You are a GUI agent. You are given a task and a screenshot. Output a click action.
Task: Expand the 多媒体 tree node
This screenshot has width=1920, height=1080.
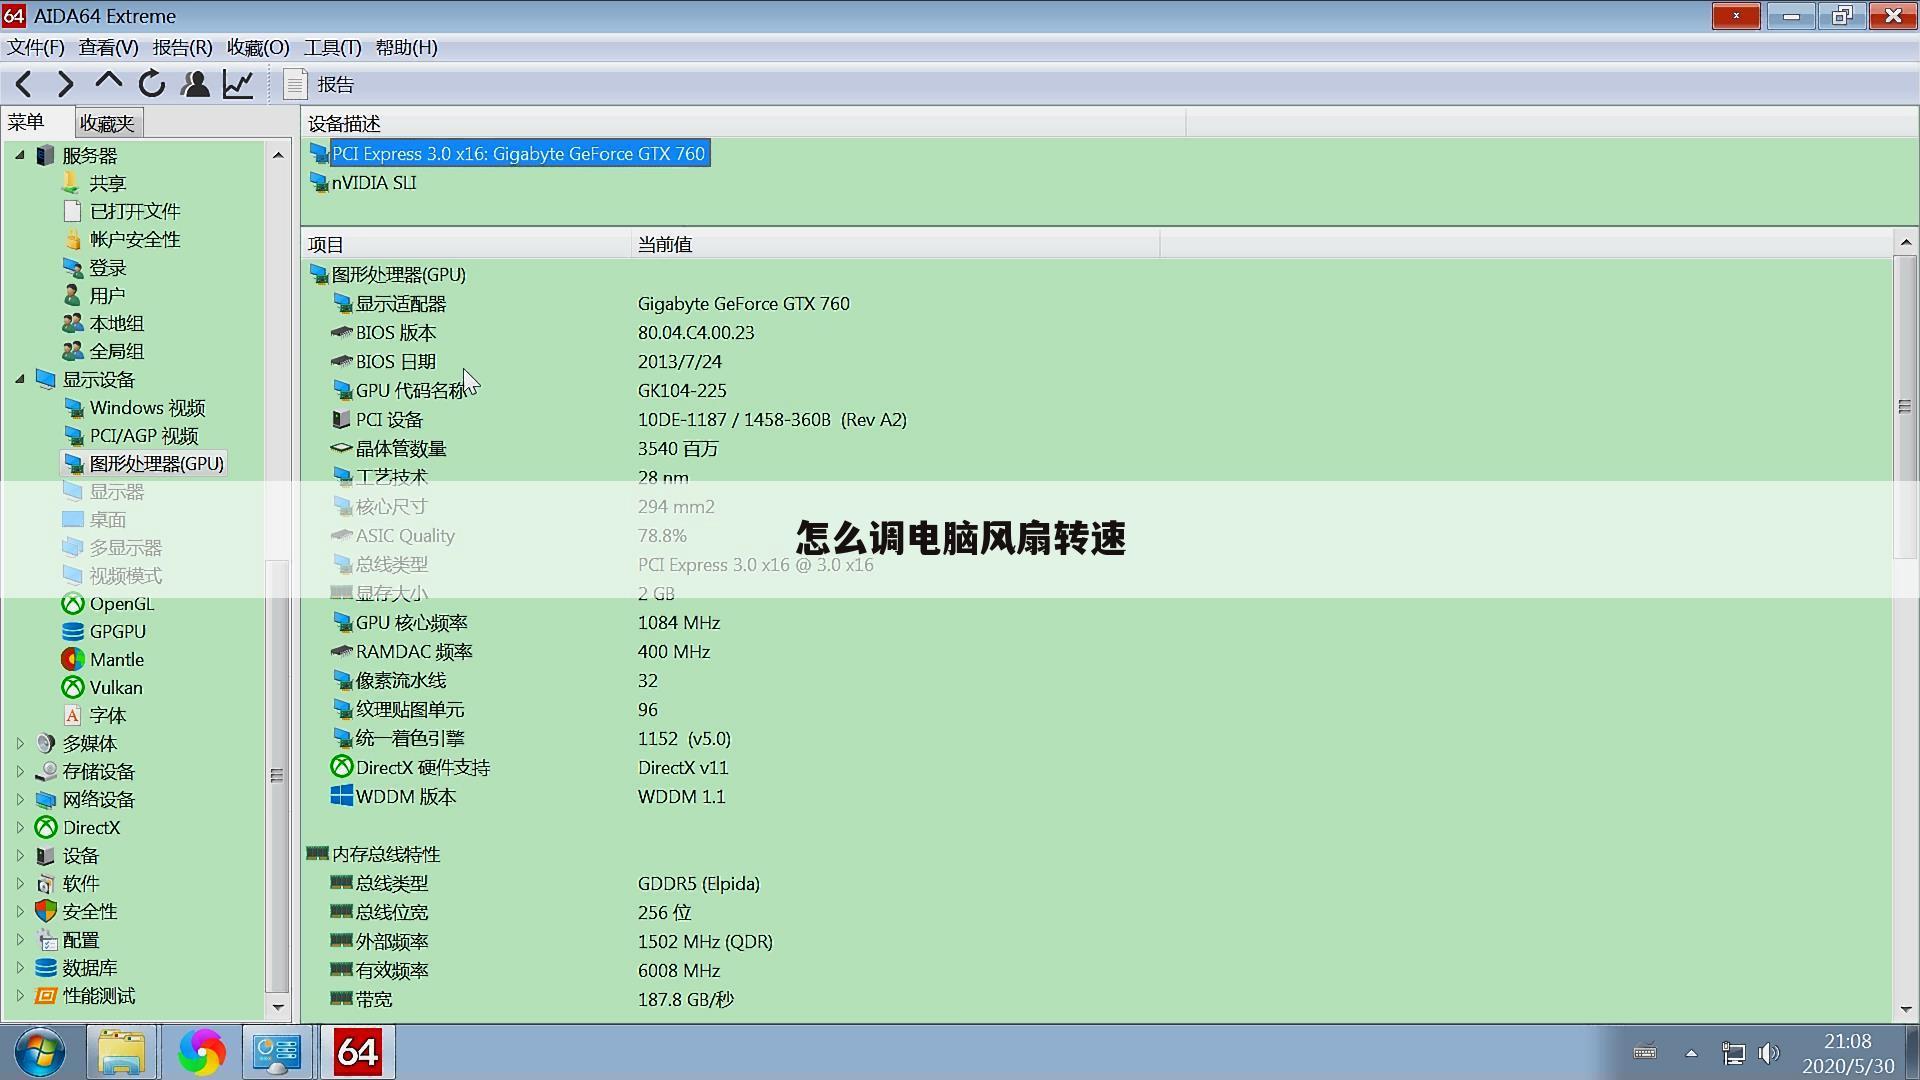click(x=19, y=743)
